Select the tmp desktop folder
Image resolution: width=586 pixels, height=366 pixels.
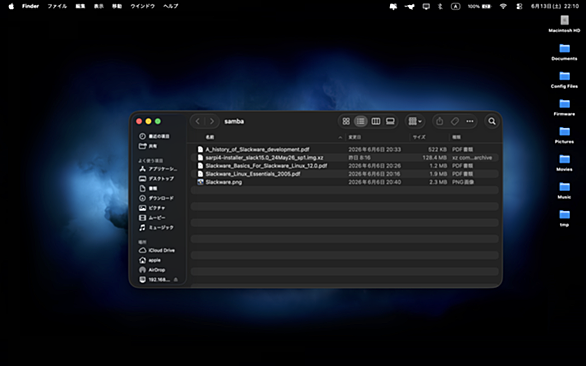click(x=564, y=218)
